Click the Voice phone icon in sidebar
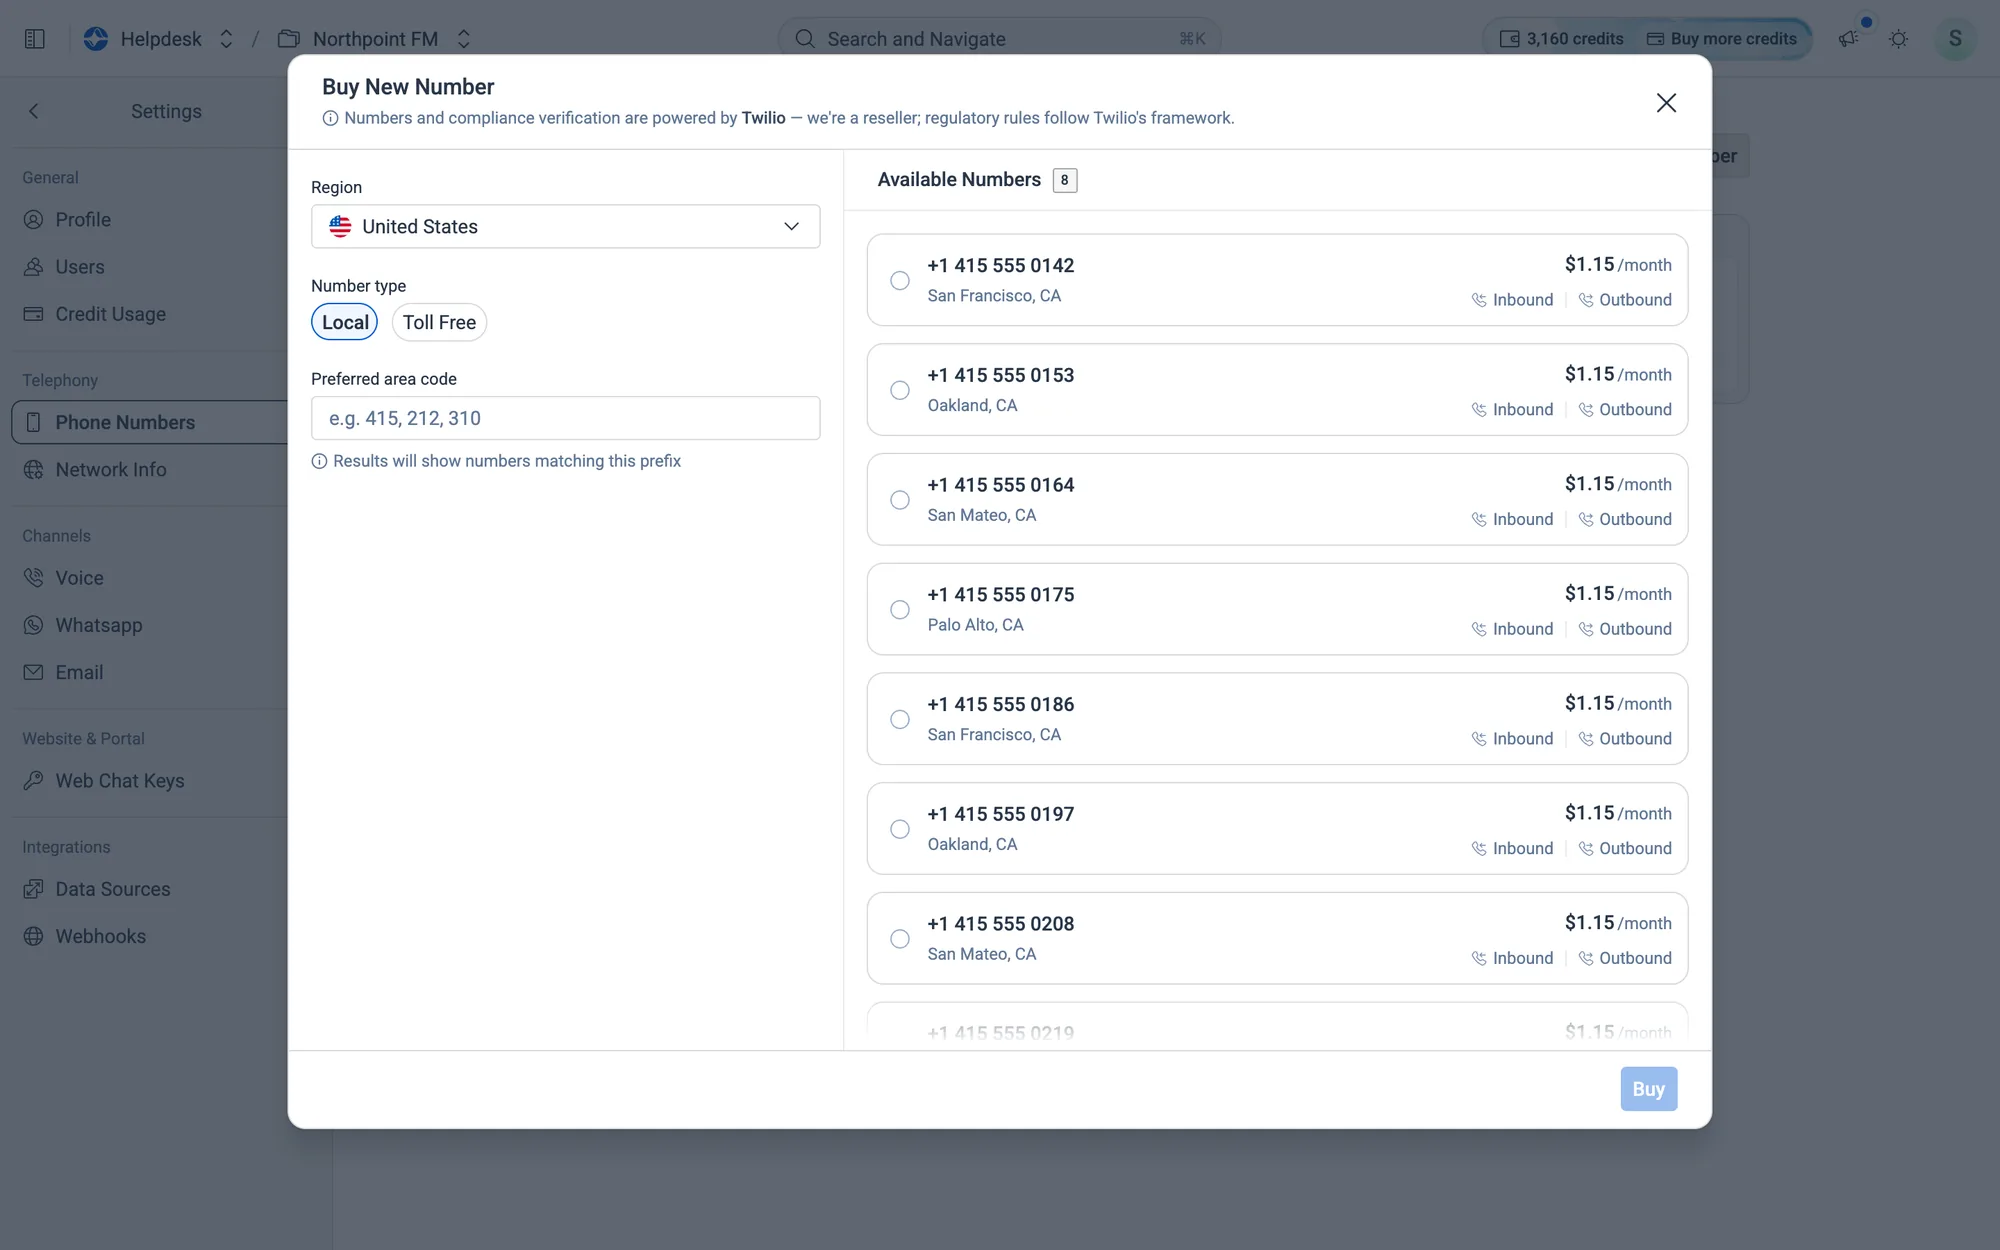This screenshot has width=2000, height=1250. click(34, 578)
